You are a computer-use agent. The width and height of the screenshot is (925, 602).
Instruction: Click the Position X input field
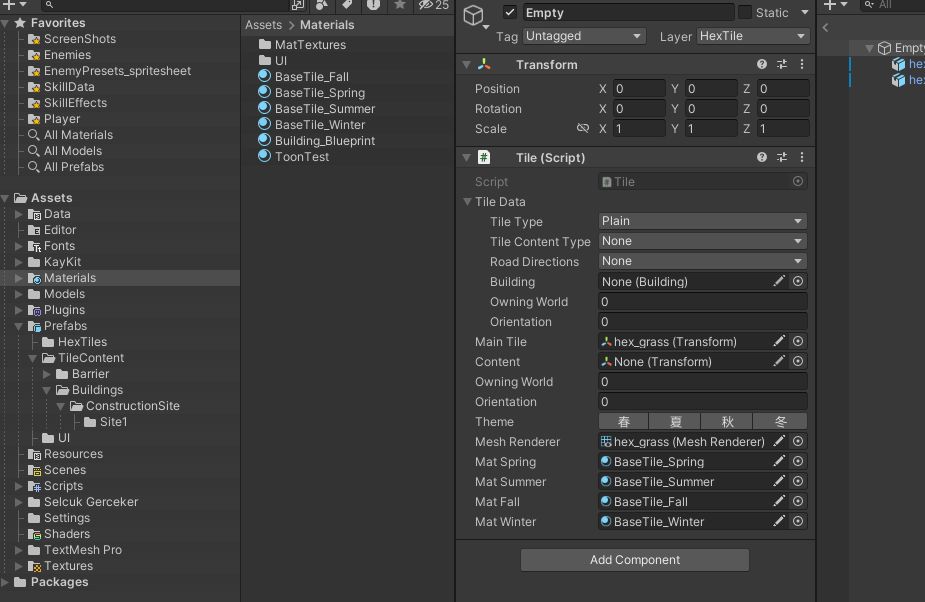(639, 89)
